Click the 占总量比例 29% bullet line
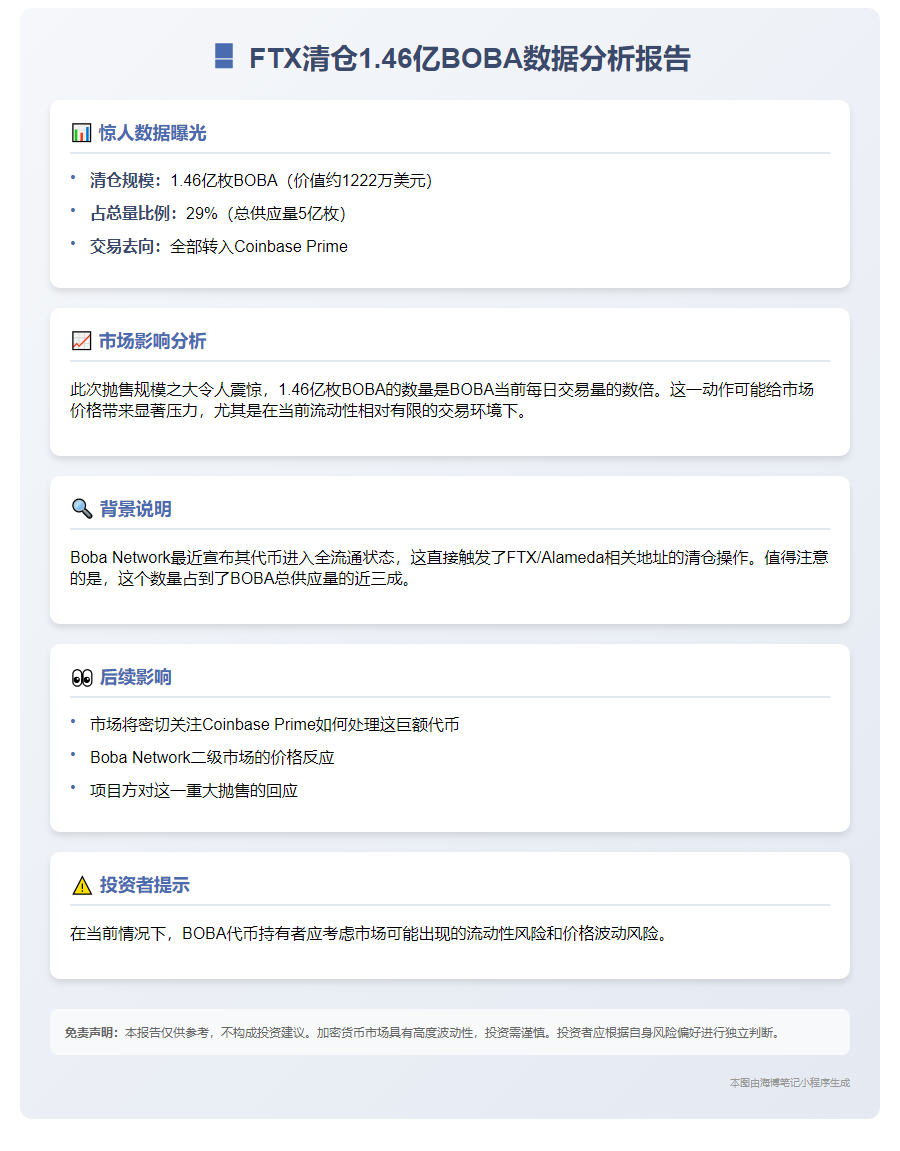Image resolution: width=900 pixels, height=1151 pixels. pos(218,214)
